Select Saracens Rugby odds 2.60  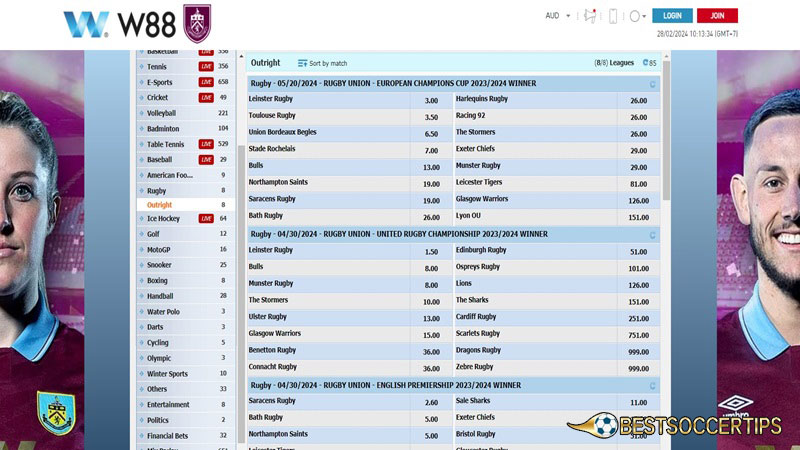pos(432,403)
